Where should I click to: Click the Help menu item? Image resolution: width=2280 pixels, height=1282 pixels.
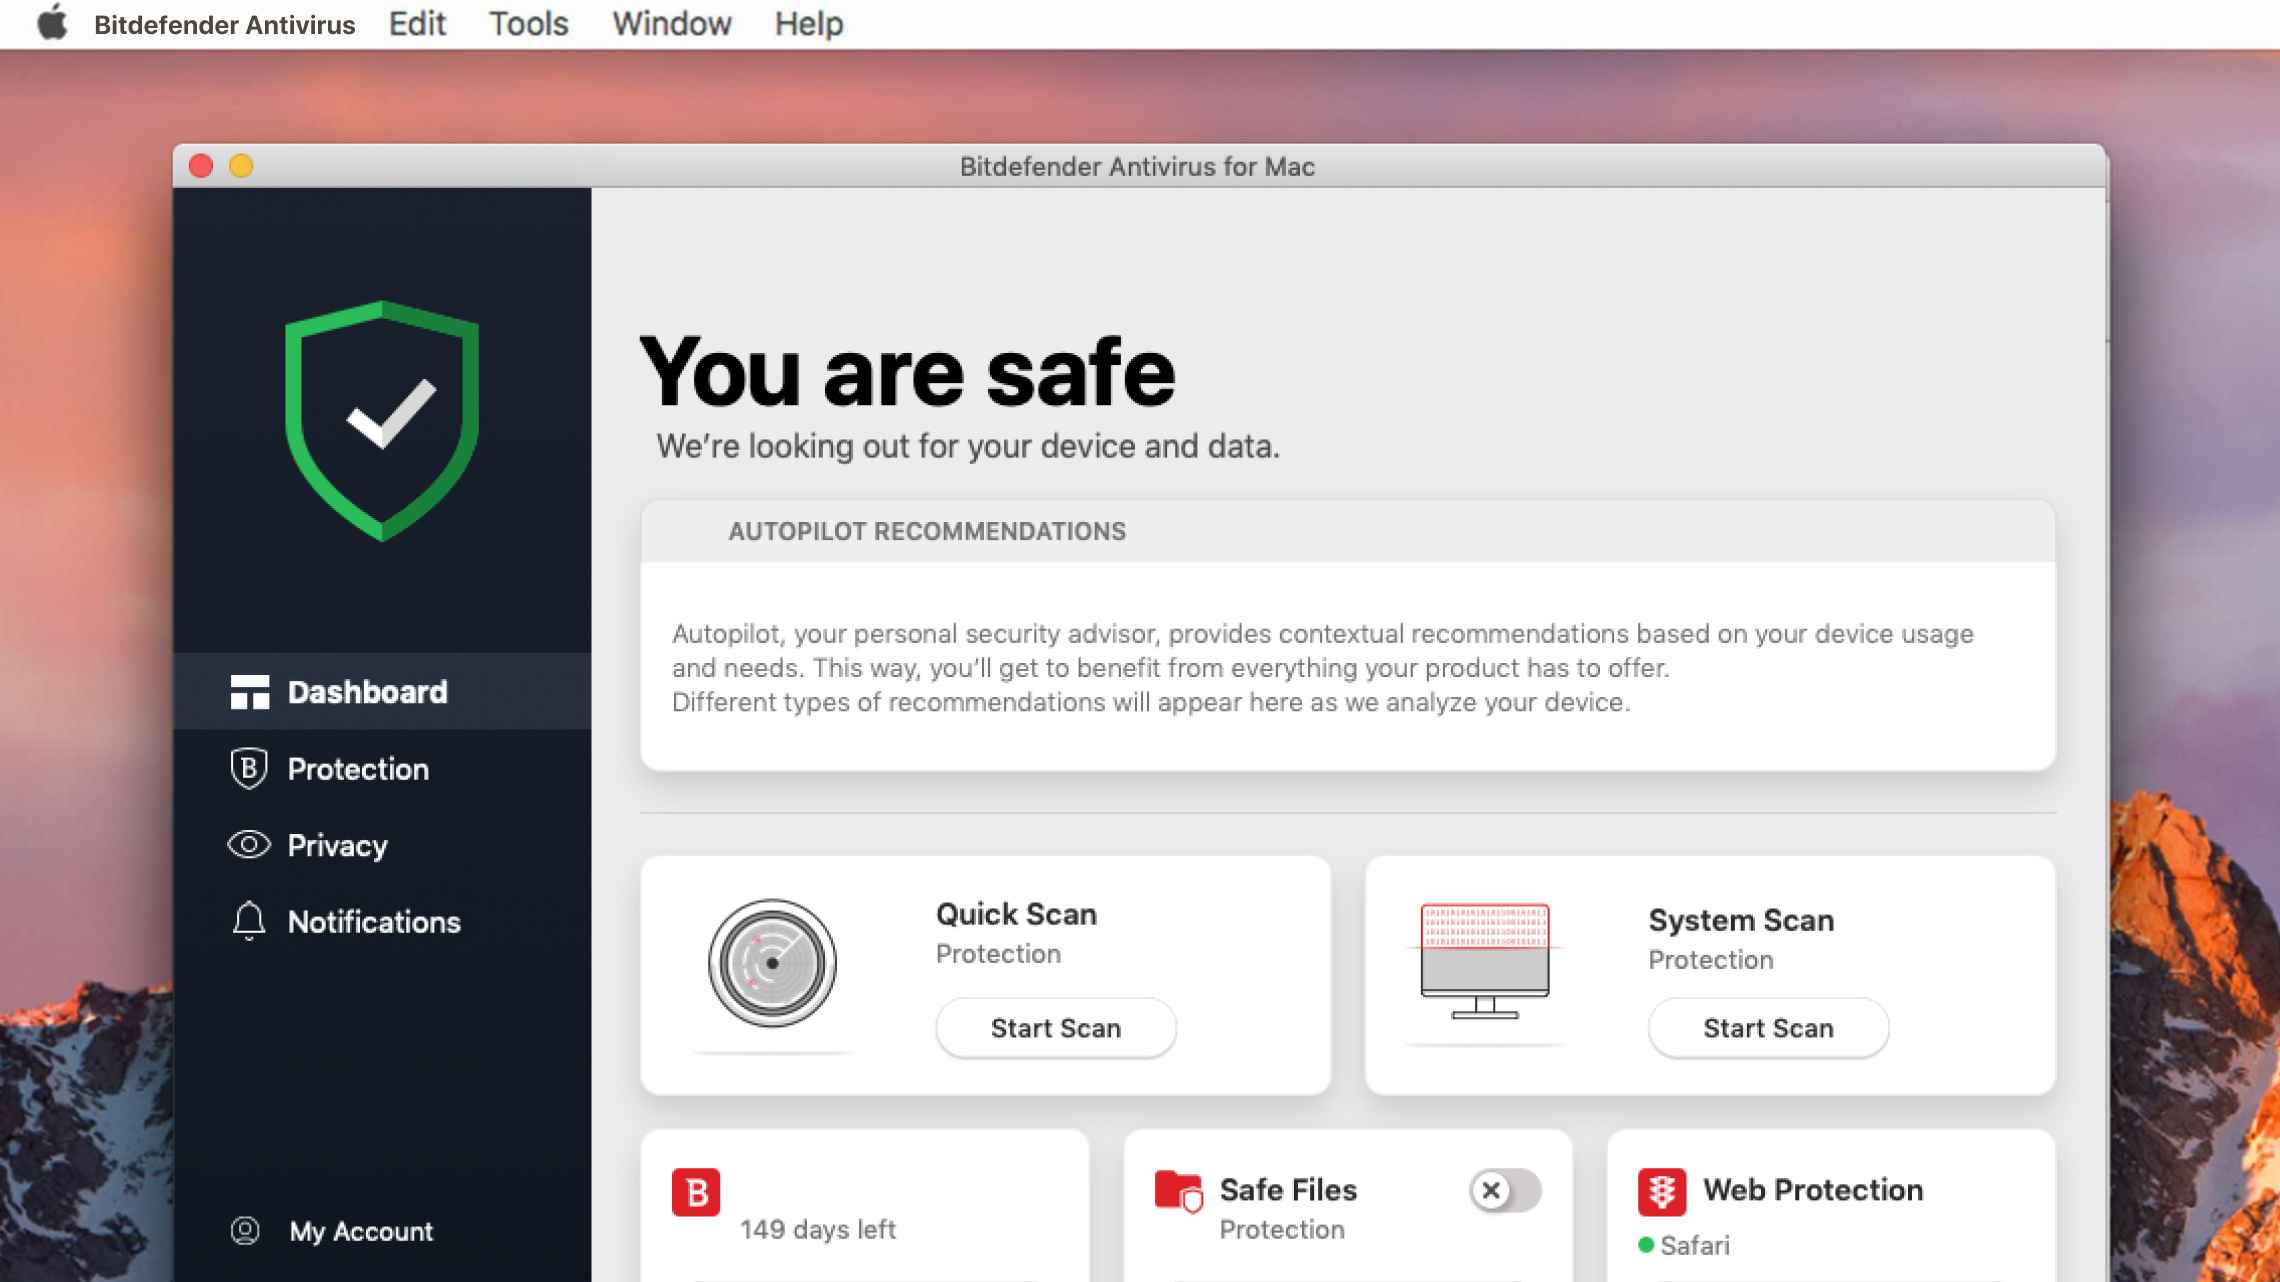coord(806,23)
